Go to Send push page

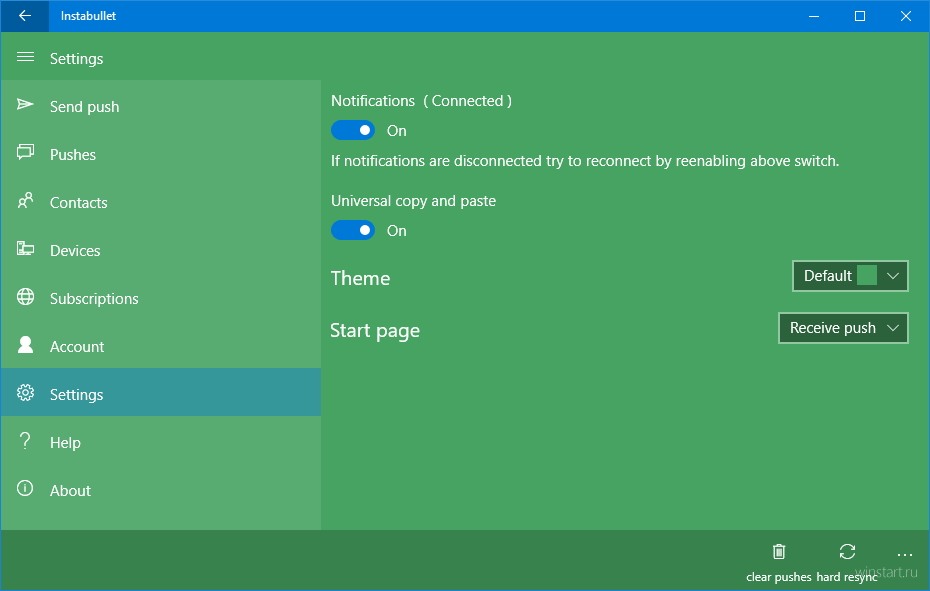click(x=161, y=106)
